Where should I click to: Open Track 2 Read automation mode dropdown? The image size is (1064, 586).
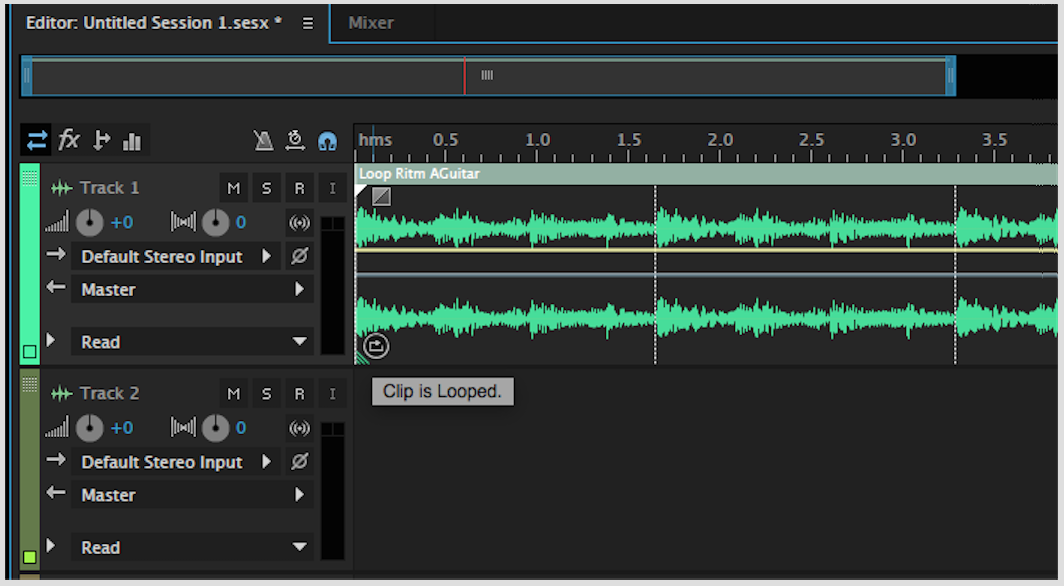pyautogui.click(x=192, y=547)
